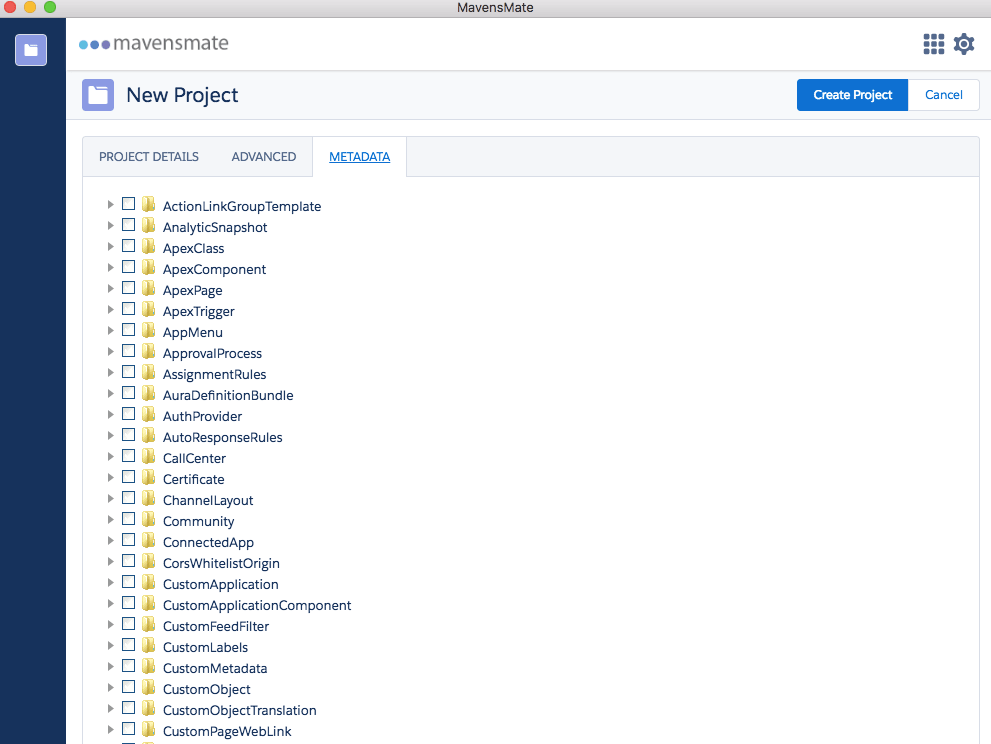Viewport: 991px width, 744px height.
Task: Click ConnectedApp folder icon
Action: [149, 540]
